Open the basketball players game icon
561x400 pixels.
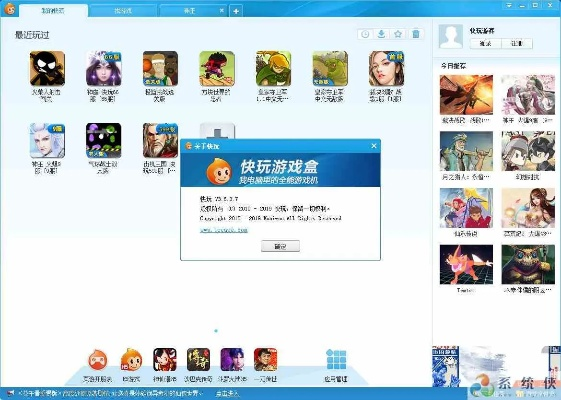click(160, 68)
